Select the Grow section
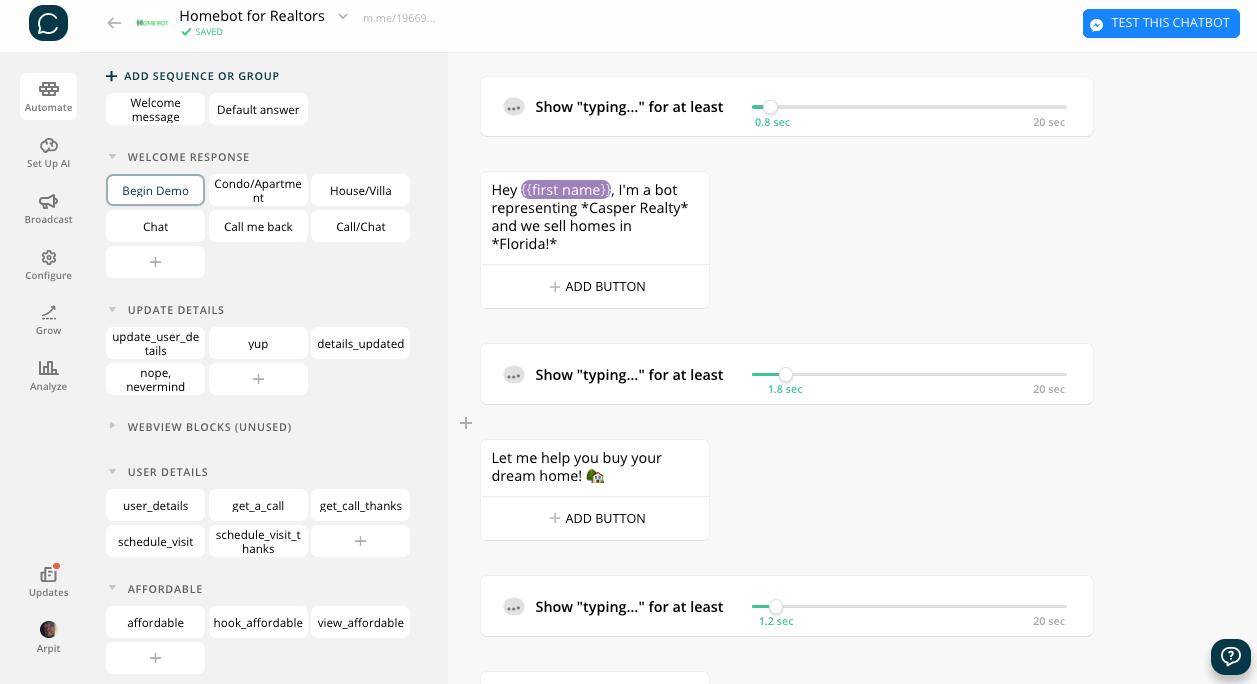 click(x=48, y=319)
